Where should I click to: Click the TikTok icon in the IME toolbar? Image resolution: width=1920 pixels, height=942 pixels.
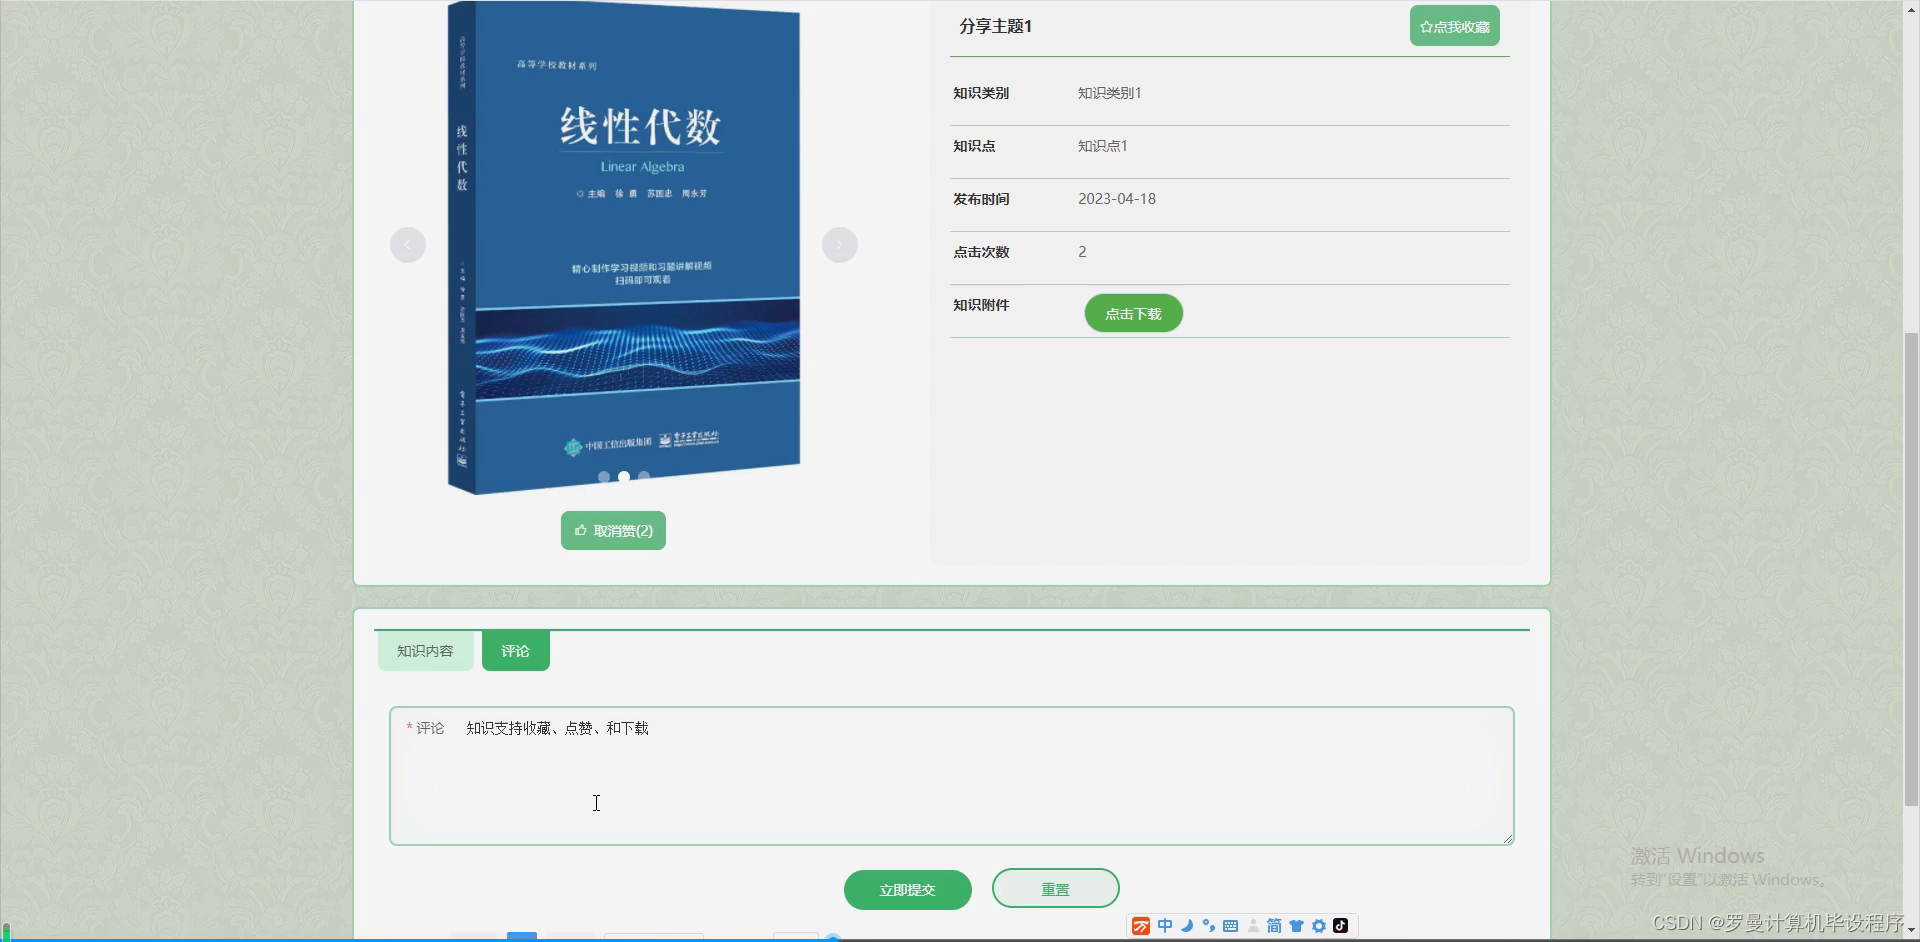coord(1342,926)
